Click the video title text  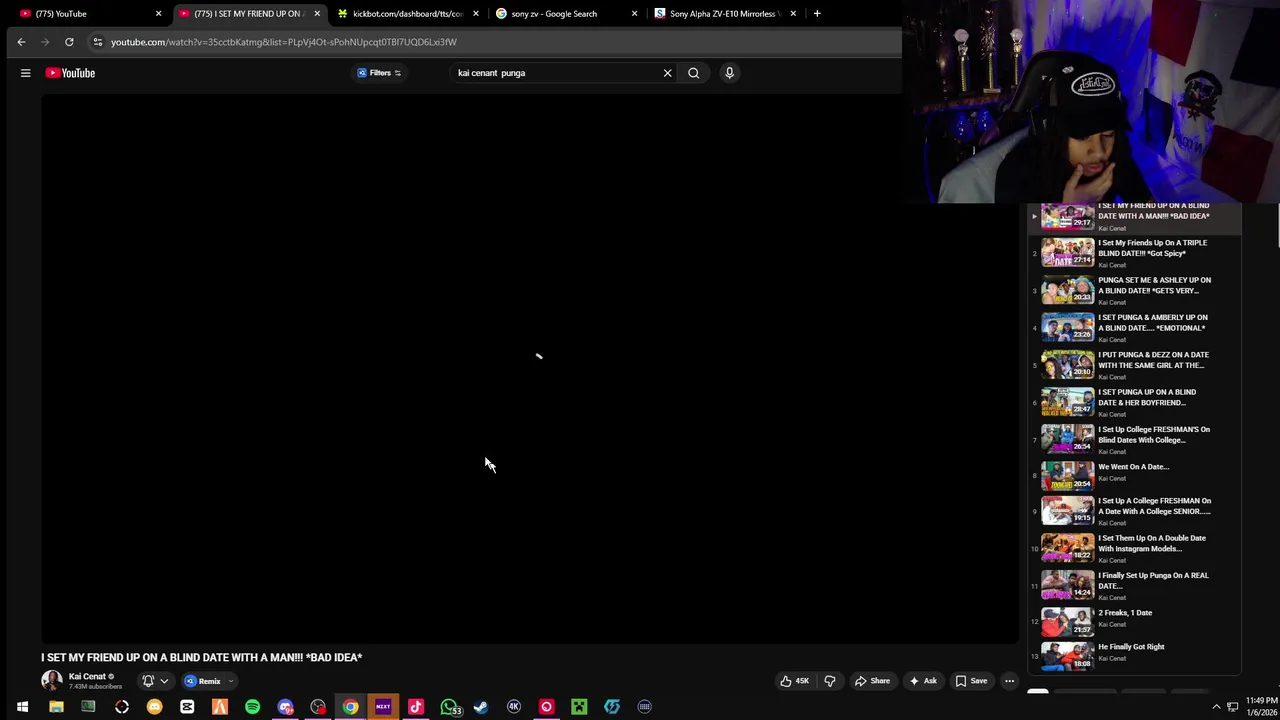coord(201,657)
